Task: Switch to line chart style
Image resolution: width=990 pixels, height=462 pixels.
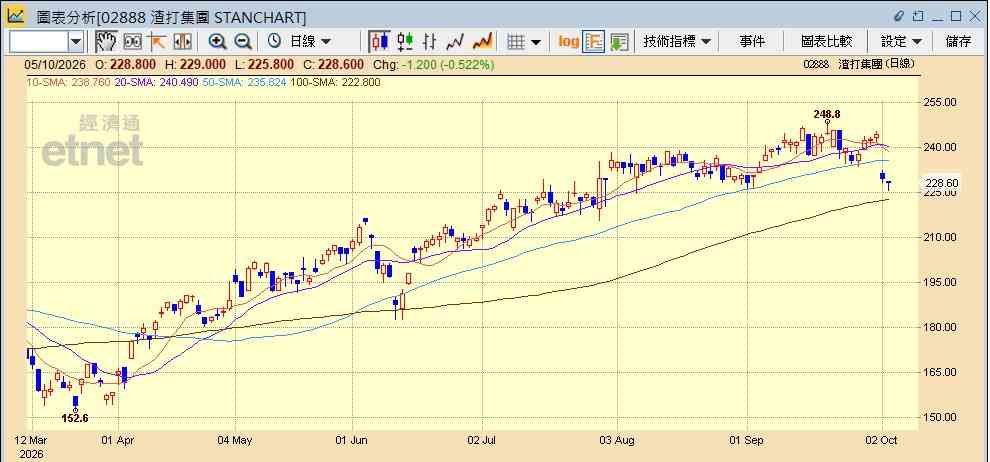Action: click(x=455, y=42)
